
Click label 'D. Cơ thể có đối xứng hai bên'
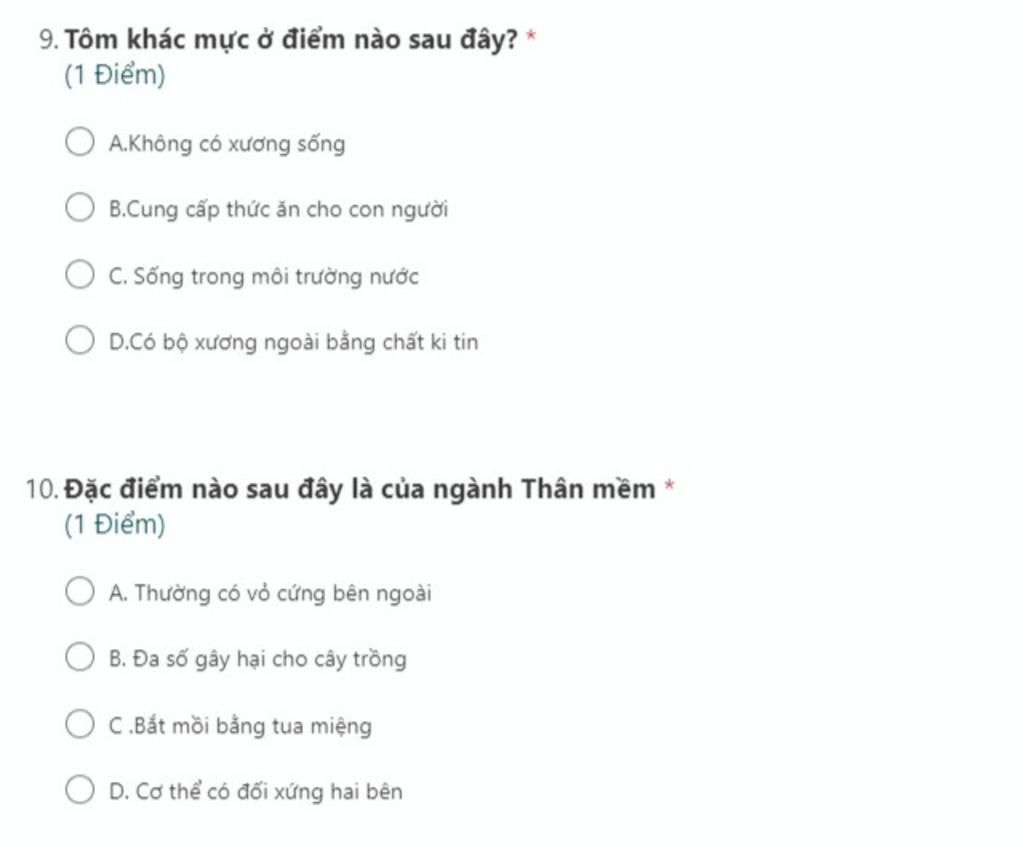click(255, 793)
